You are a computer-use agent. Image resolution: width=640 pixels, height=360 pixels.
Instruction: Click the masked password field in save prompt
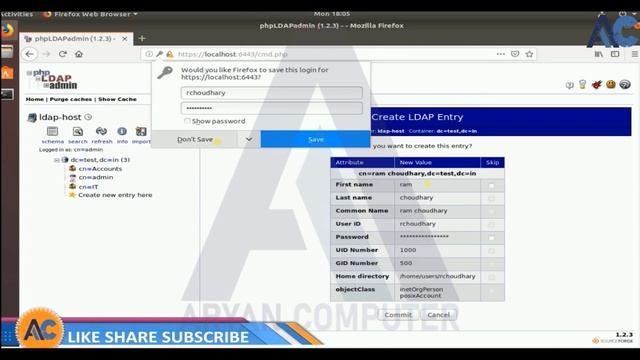(x=271, y=108)
